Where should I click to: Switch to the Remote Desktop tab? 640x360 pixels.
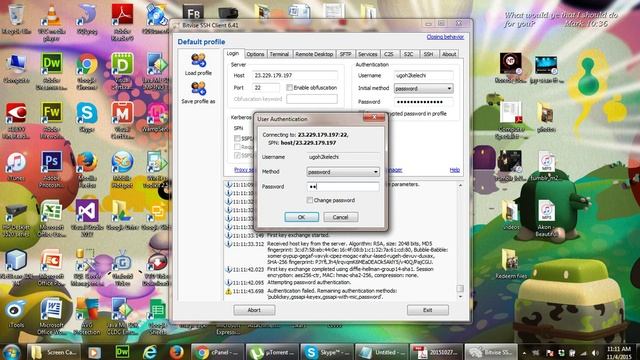314,54
